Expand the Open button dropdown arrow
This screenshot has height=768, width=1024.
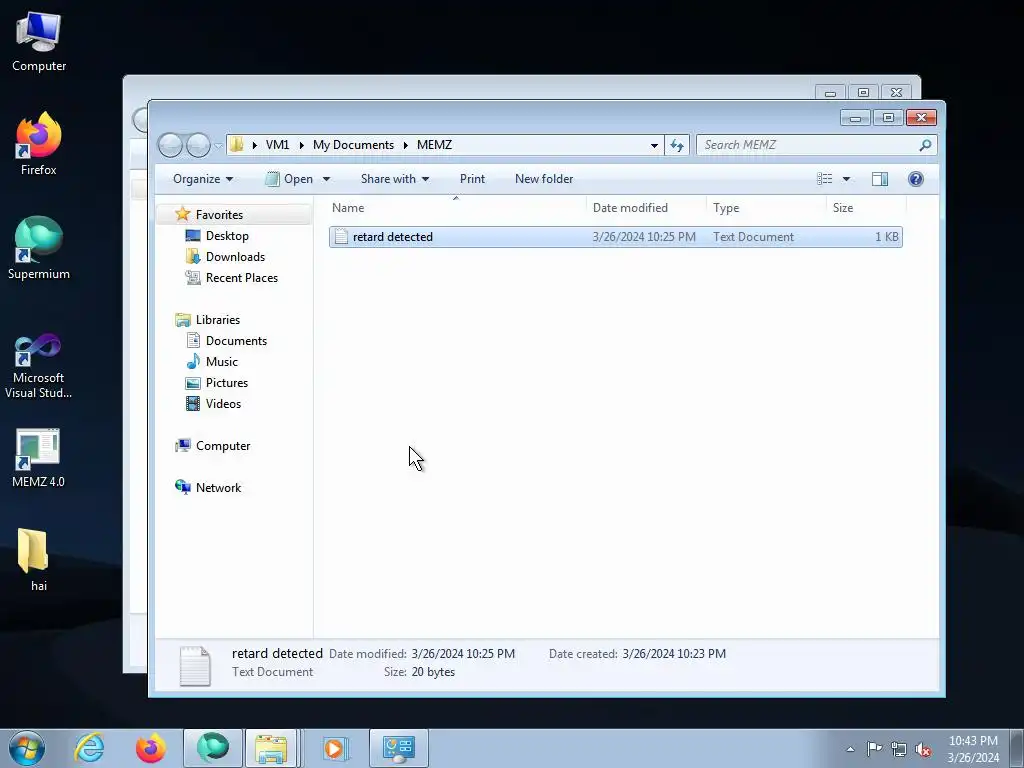pyautogui.click(x=327, y=179)
